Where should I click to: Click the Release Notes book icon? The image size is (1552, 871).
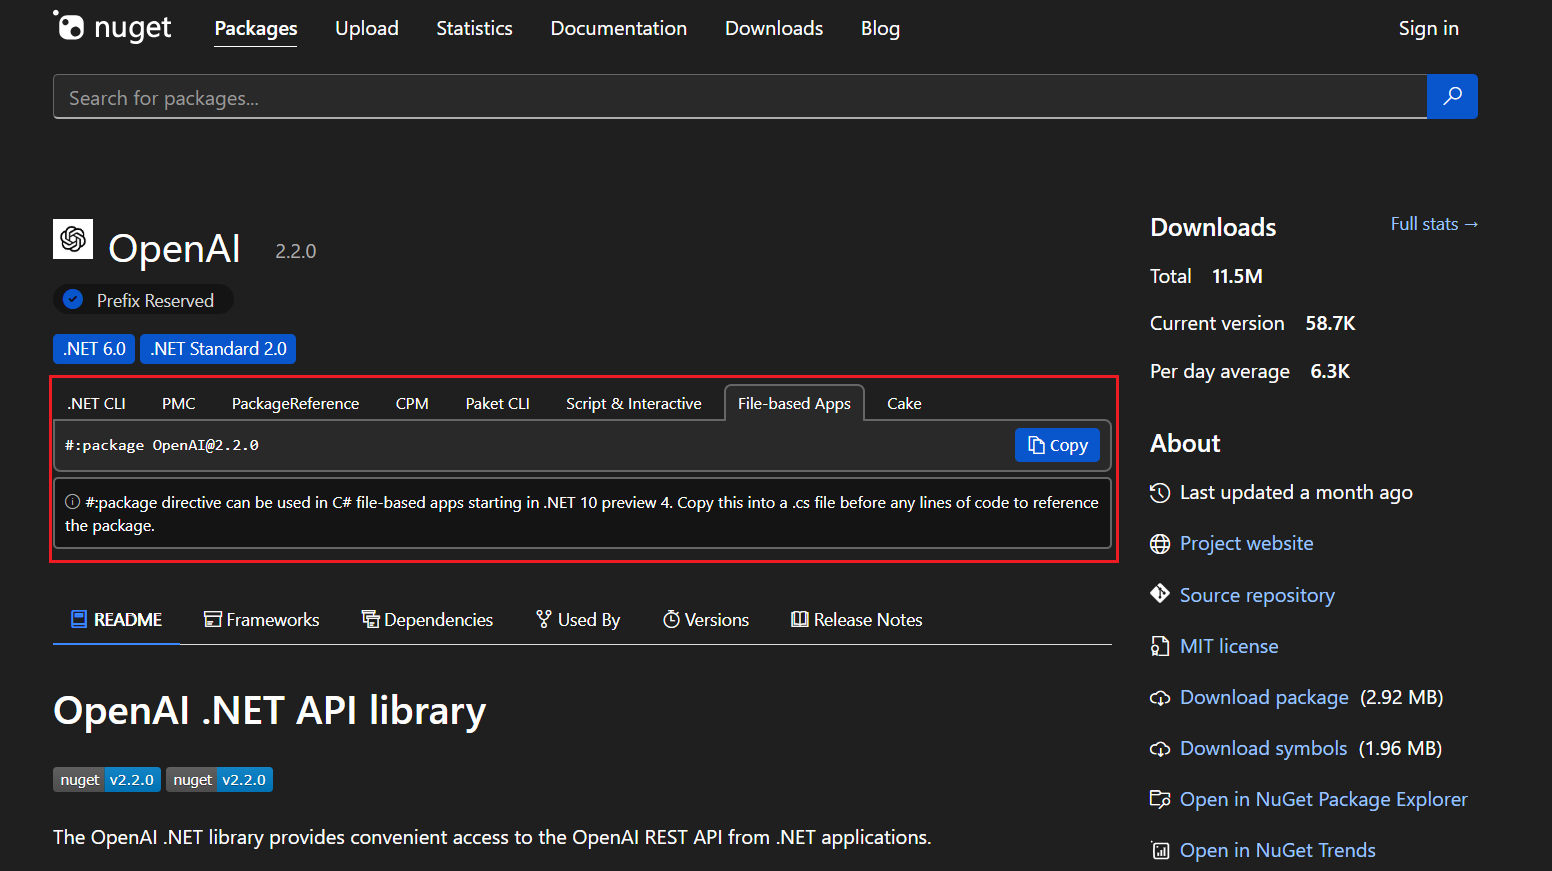[x=799, y=619]
